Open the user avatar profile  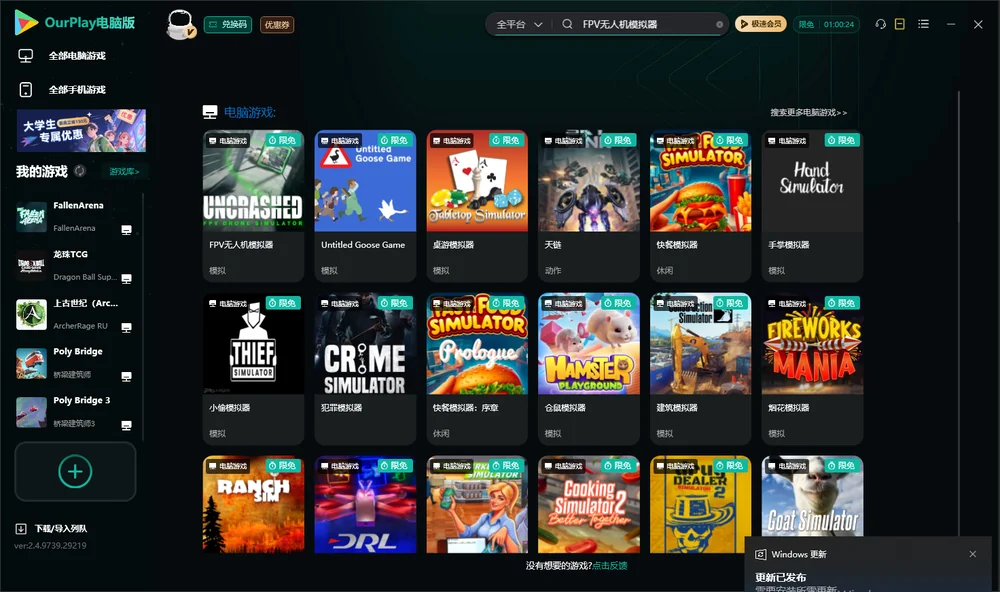(180, 24)
